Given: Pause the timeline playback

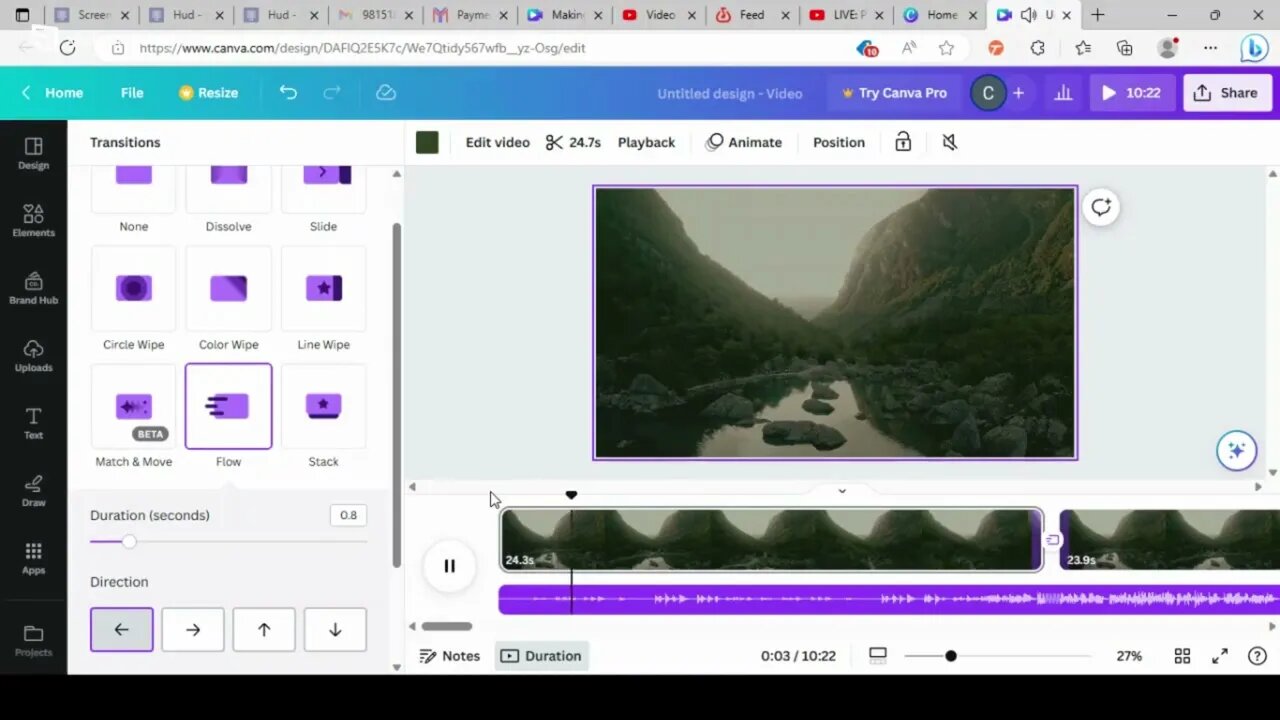Looking at the screenshot, I should pos(449,566).
